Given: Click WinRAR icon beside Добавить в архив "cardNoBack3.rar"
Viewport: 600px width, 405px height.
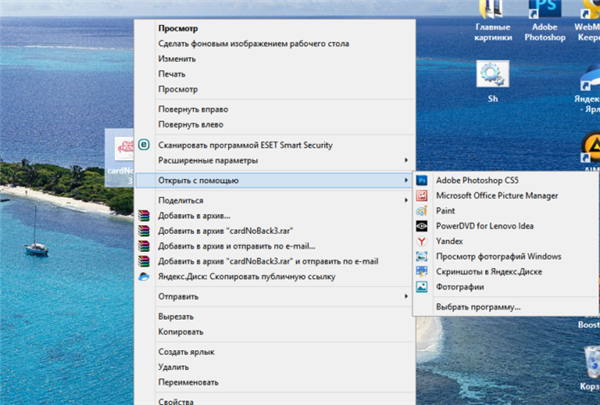Looking at the screenshot, I should (x=144, y=231).
